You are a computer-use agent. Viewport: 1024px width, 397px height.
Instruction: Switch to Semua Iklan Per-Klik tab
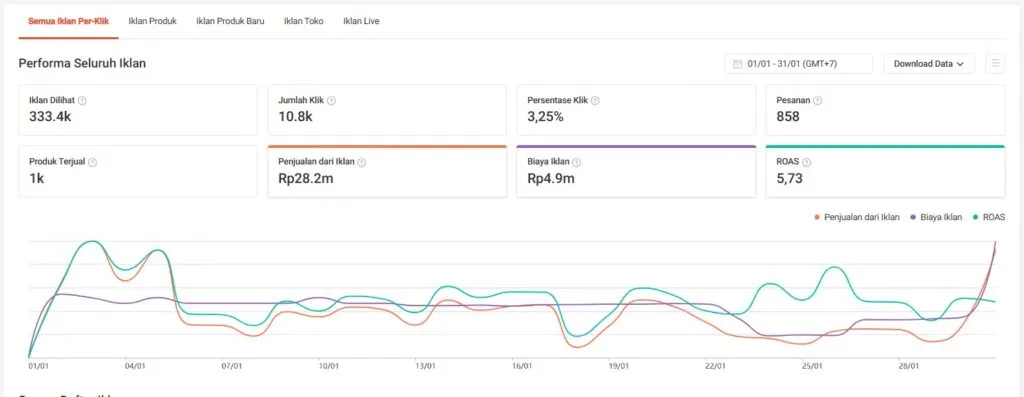[x=69, y=21]
